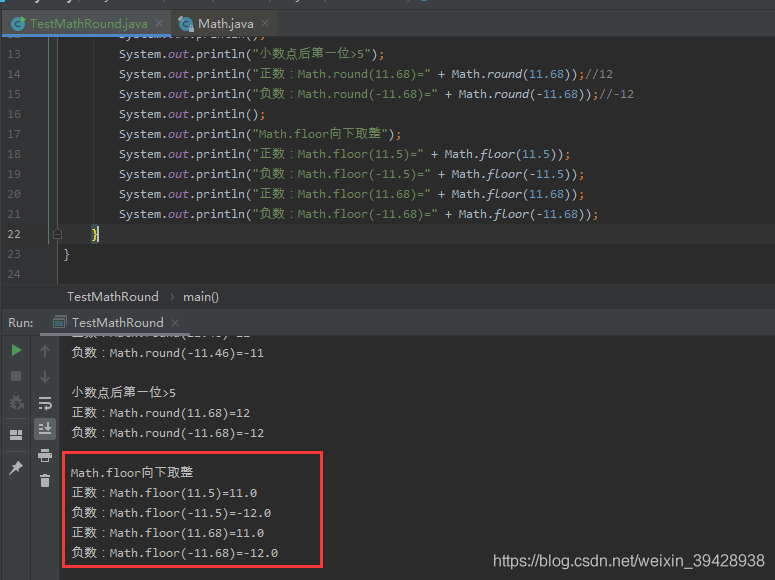Viewport: 775px width, 580px height.
Task: Clear console with trash icon
Action: [x=45, y=481]
